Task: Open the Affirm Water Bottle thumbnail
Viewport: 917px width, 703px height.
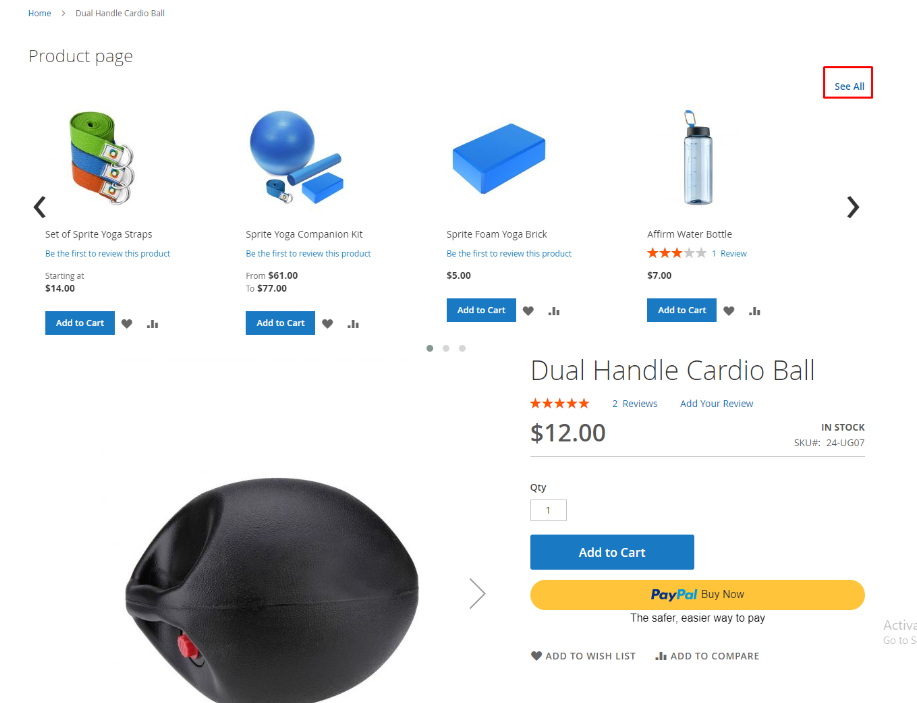Action: [x=698, y=158]
